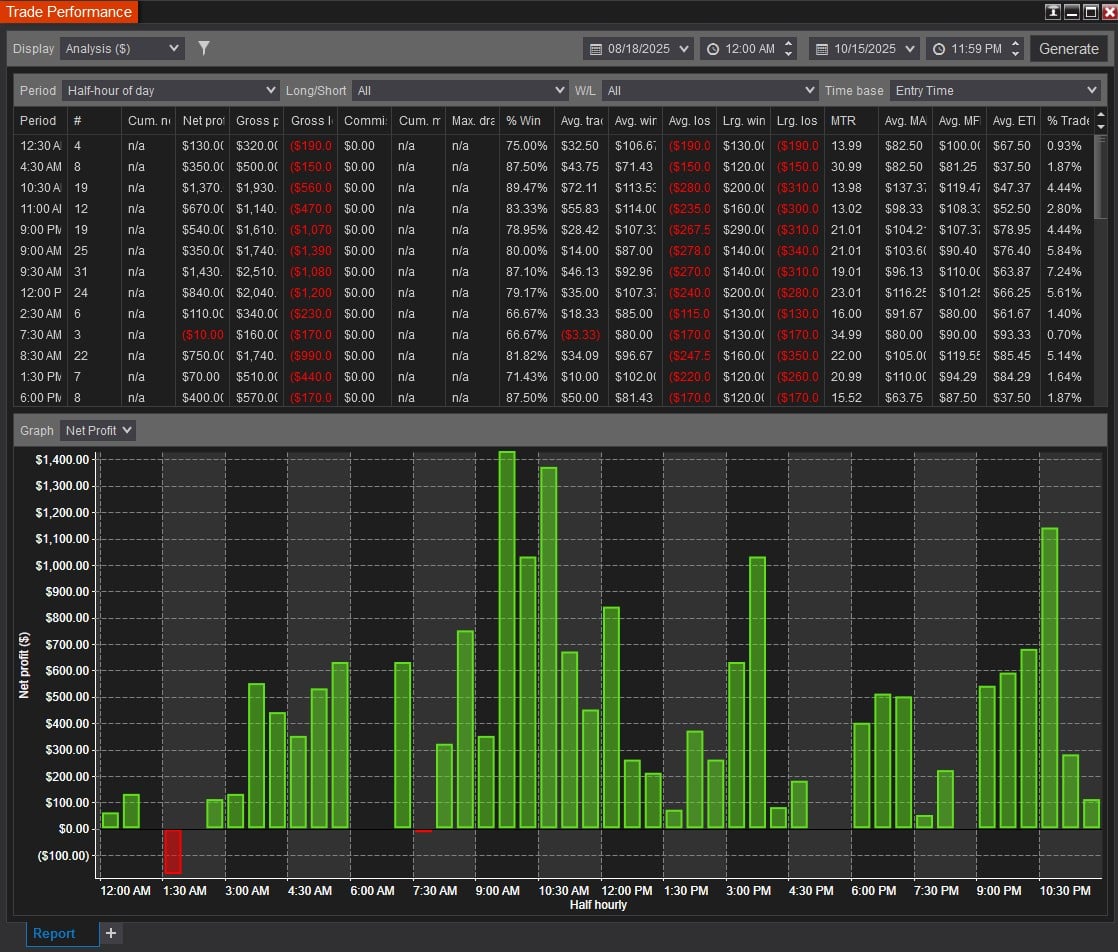
Task: Increment the 12:00 AM start time
Action: pos(789,43)
